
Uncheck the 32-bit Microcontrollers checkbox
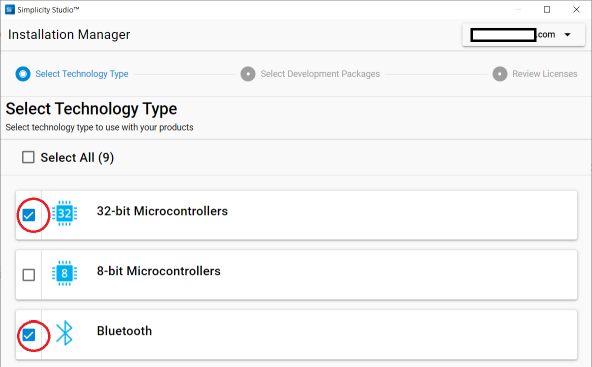[29, 215]
